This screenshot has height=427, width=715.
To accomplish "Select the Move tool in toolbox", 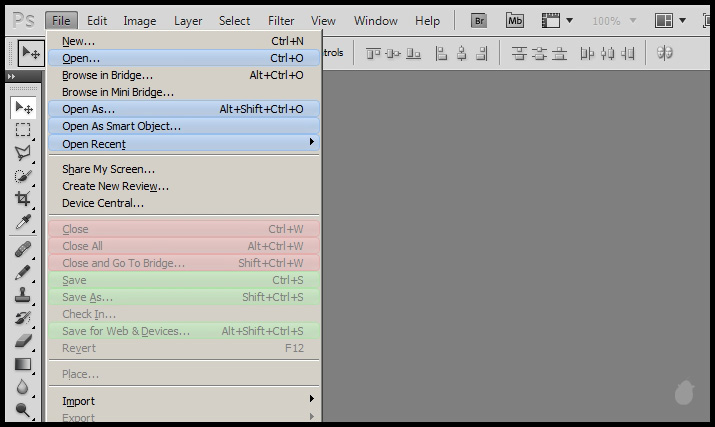I will tap(22, 107).
